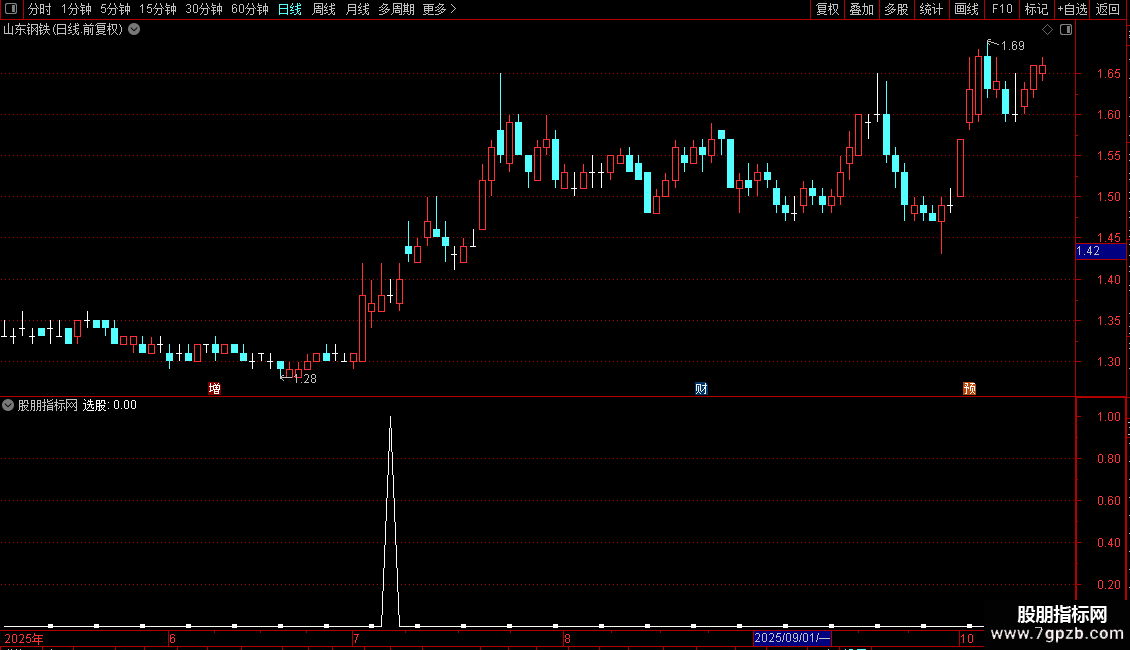Click the 叠加 overlay button
Image resolution: width=1130 pixels, height=650 pixels.
pyautogui.click(x=861, y=9)
